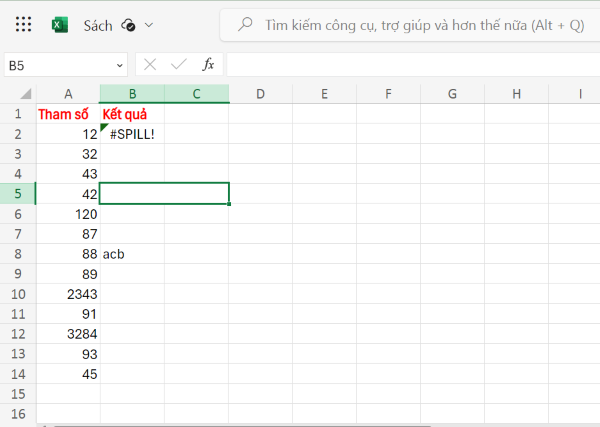600x427 pixels.
Task: Select the cell showing #SPILL! error
Action: click(132, 134)
